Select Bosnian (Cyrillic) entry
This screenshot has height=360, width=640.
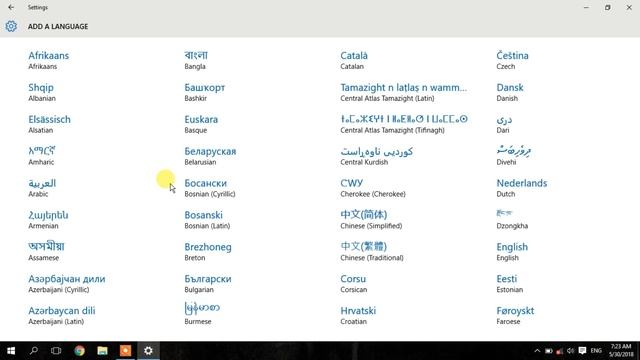[210, 188]
